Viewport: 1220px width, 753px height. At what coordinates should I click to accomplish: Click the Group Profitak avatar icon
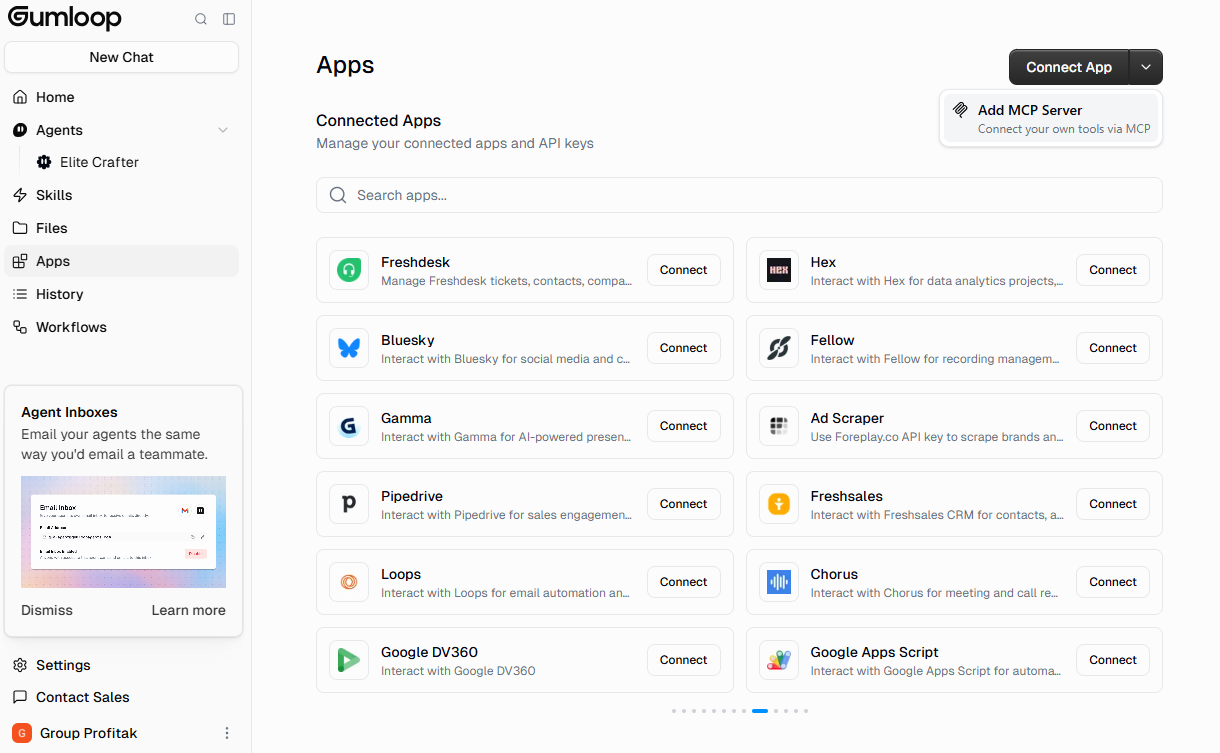[21, 733]
